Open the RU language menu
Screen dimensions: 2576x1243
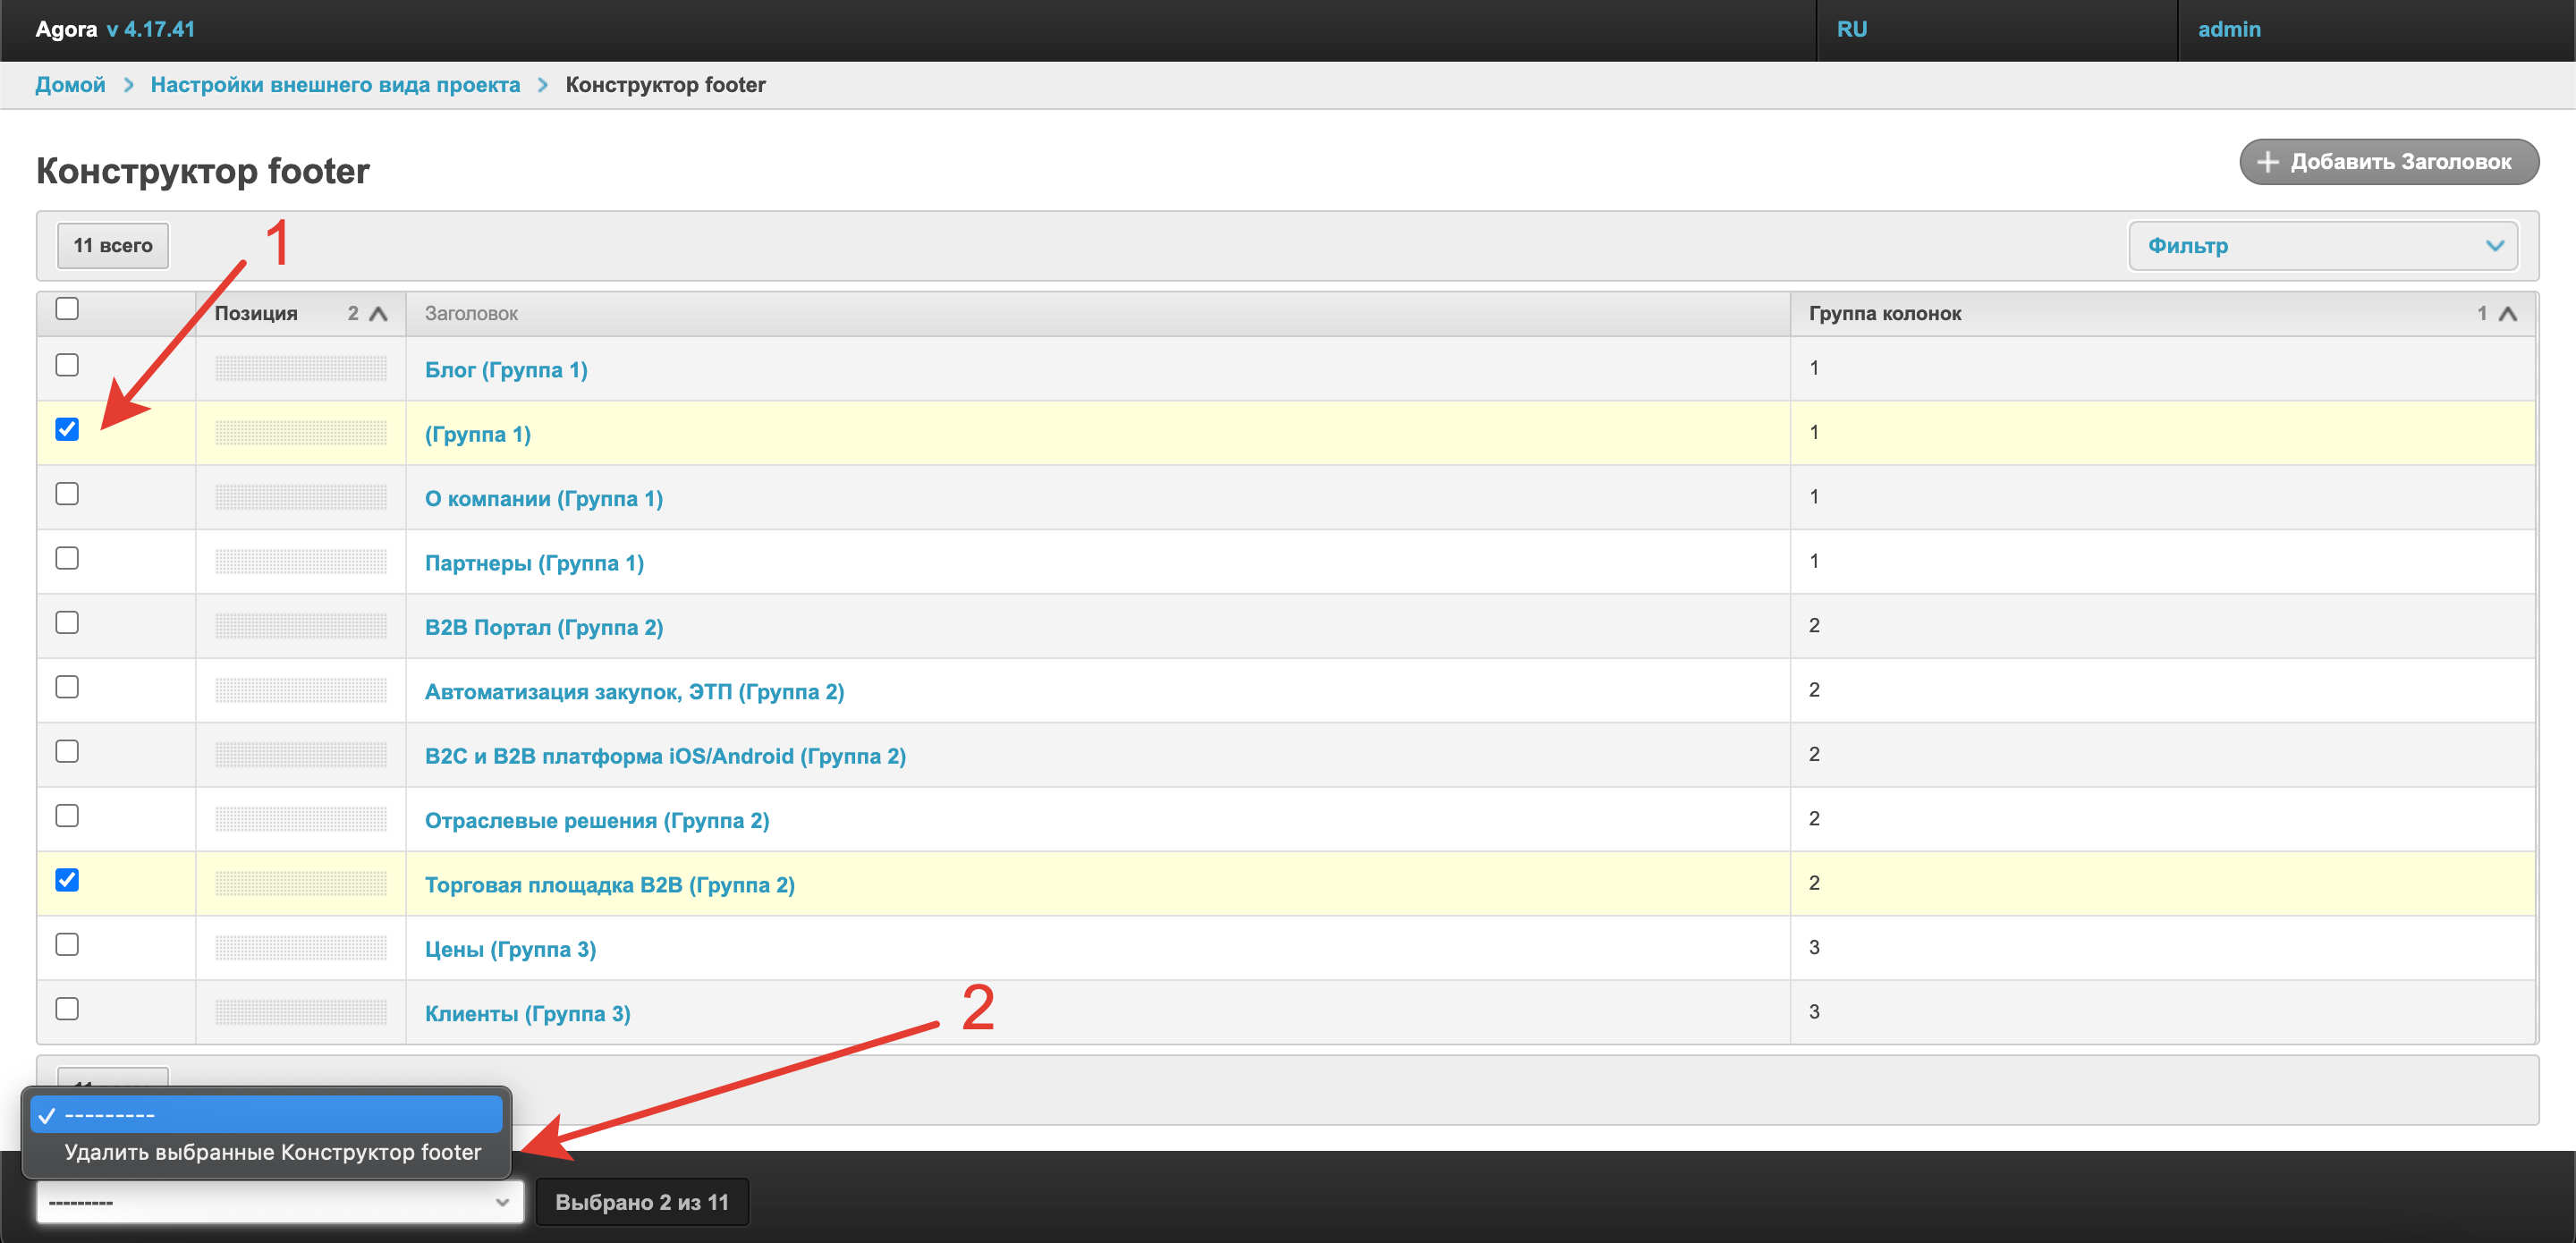coord(1851,29)
